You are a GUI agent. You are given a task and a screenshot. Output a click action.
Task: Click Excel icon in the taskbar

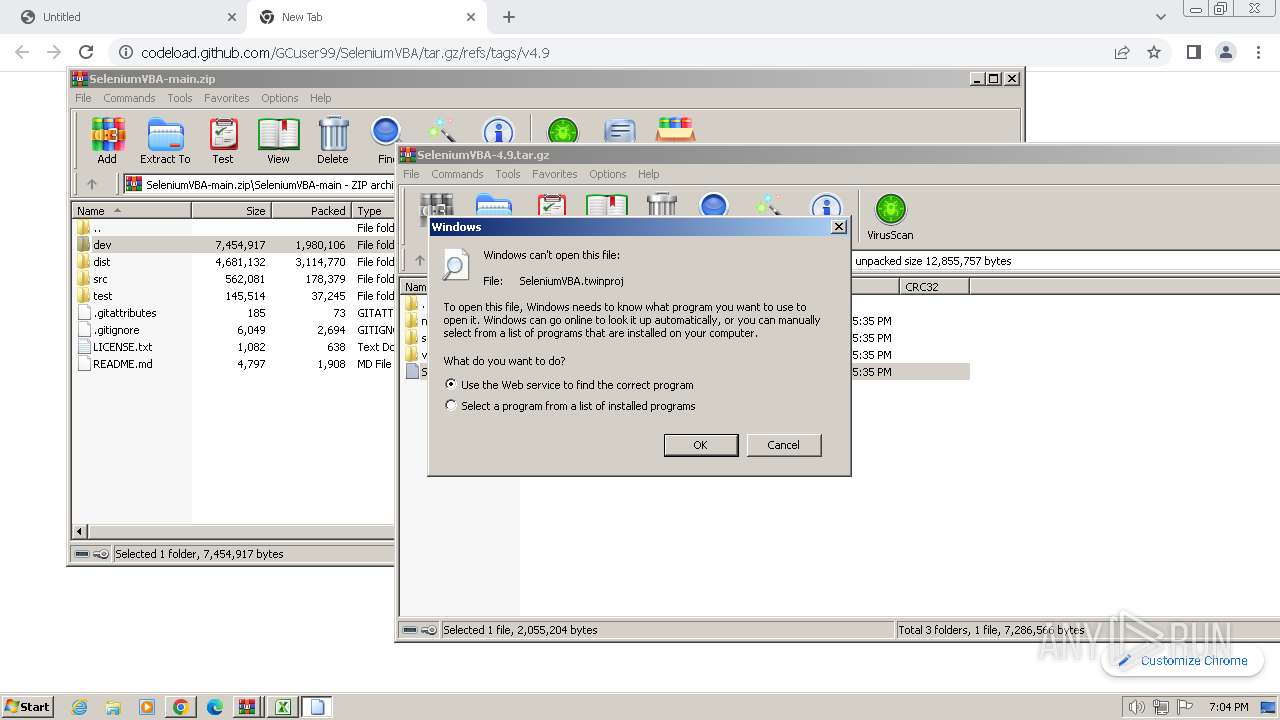tap(283, 707)
